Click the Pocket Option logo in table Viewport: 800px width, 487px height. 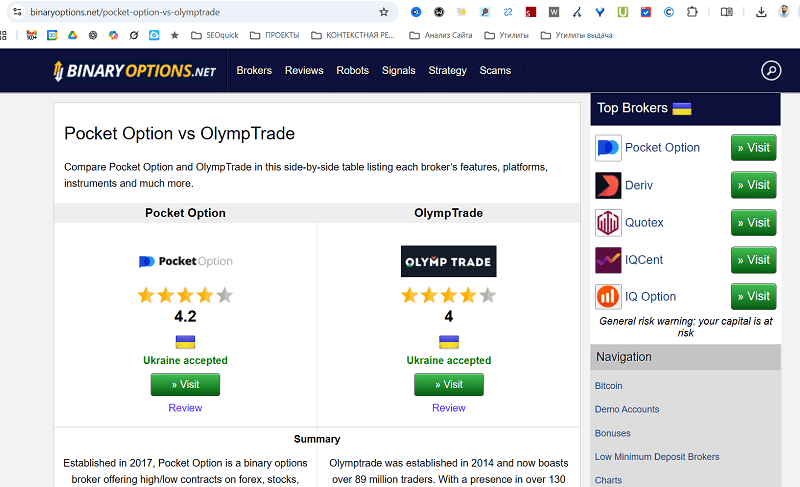click(185, 262)
